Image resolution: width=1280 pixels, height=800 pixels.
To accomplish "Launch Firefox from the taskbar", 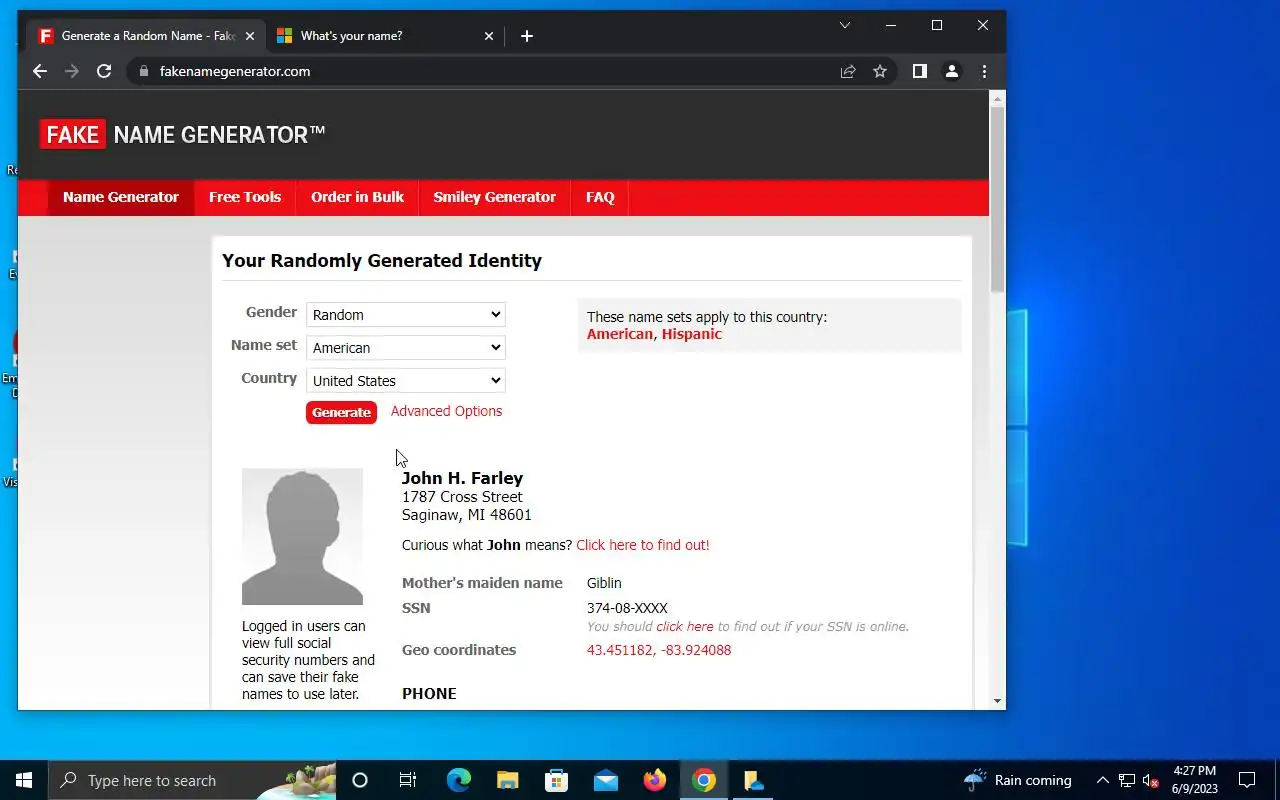I will pyautogui.click(x=655, y=780).
